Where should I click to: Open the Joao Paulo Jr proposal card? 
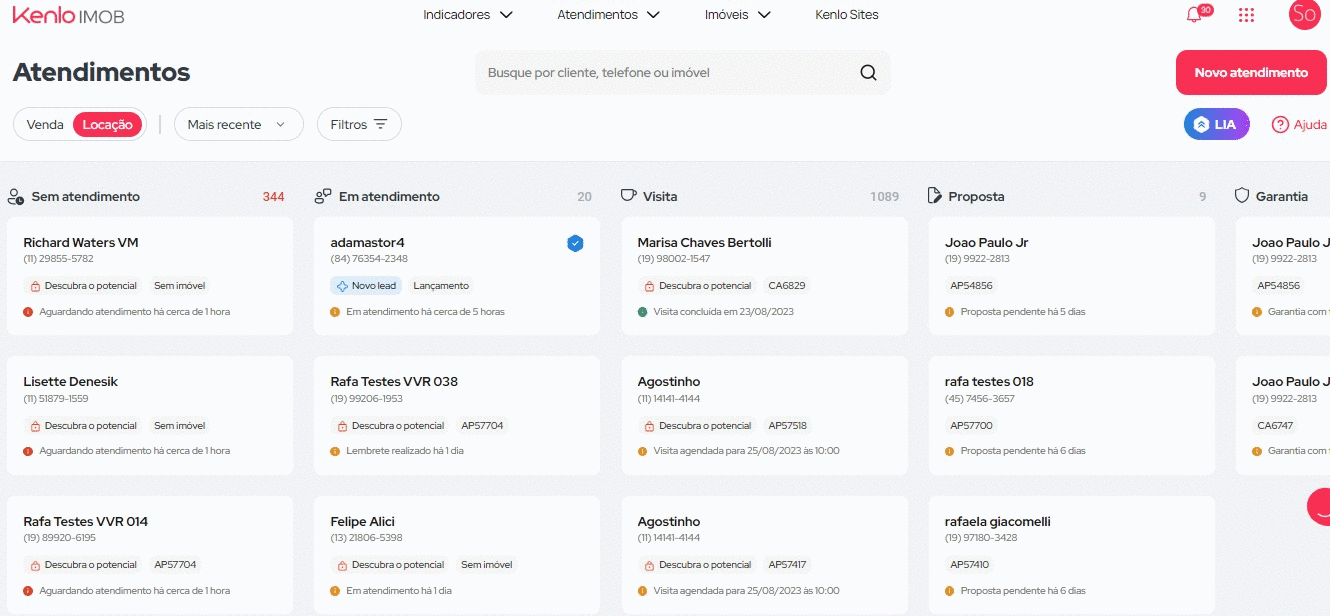1072,276
